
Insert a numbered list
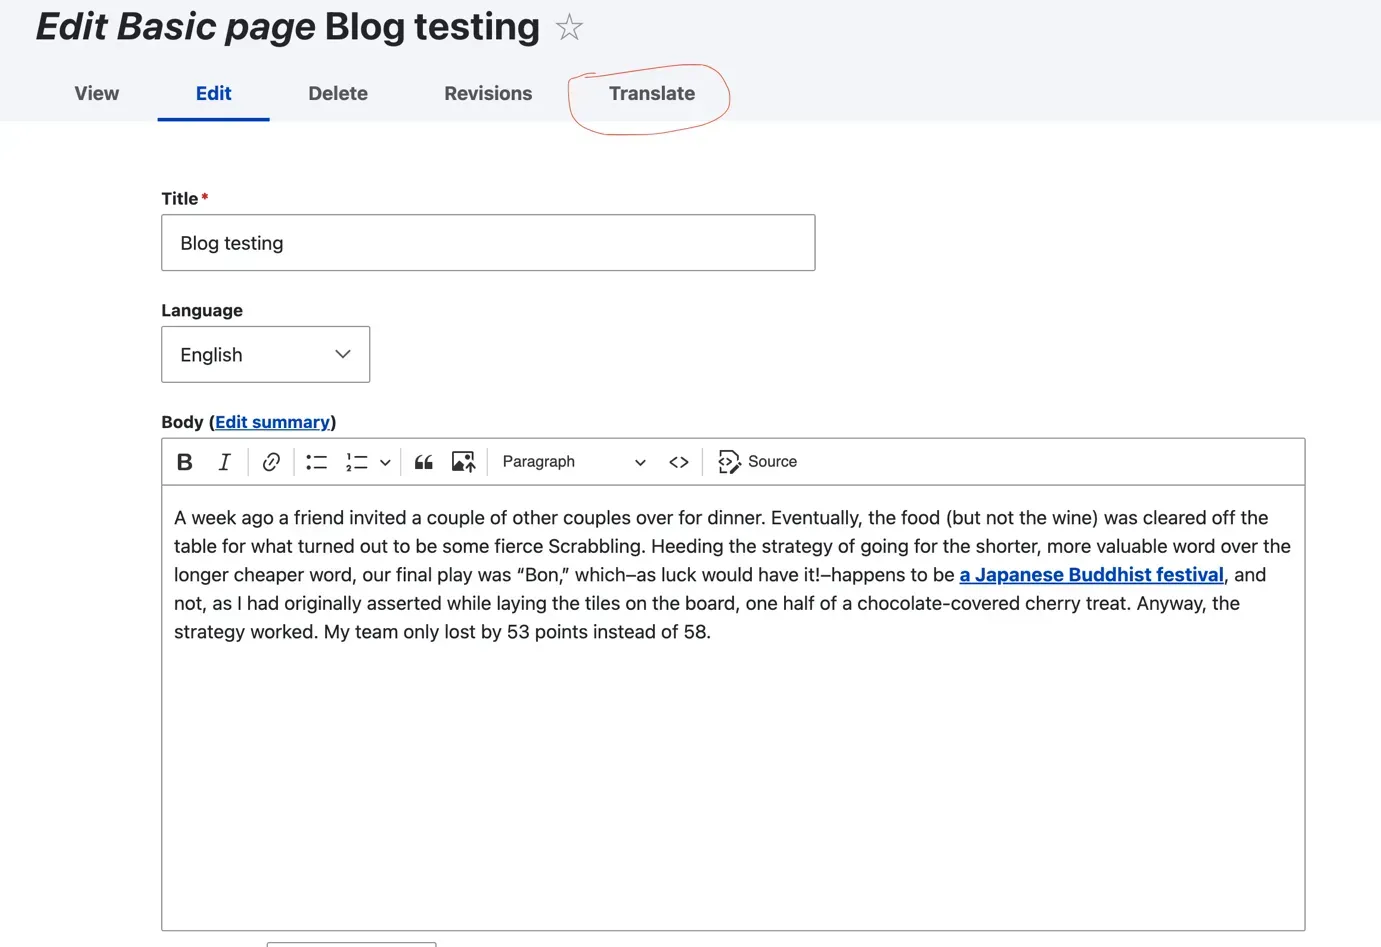tap(357, 462)
